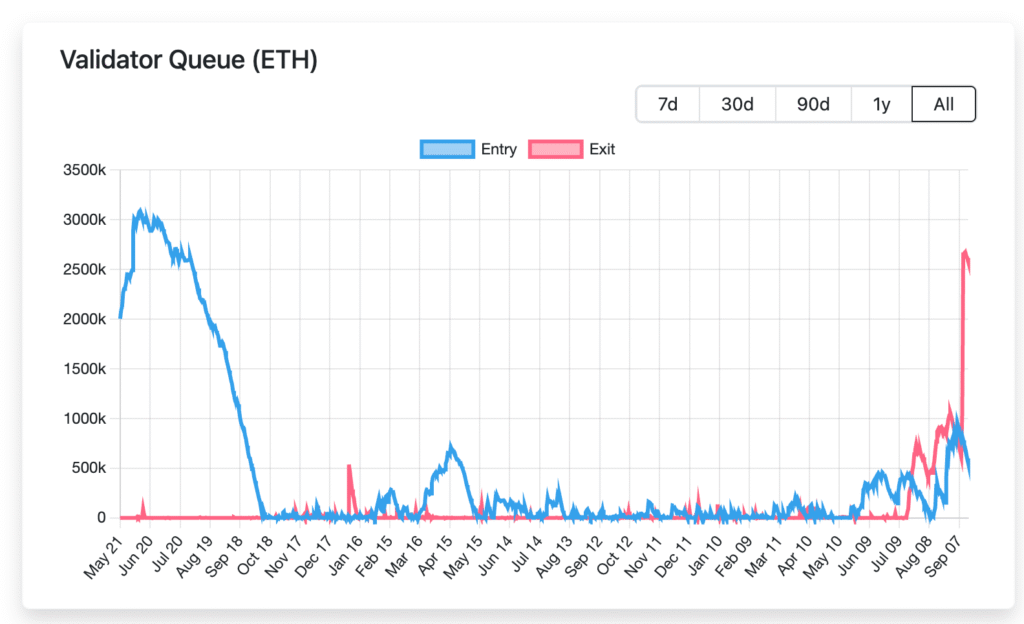Image resolution: width=1024 pixels, height=624 pixels.
Task: Click the currently active All range button
Action: pyautogui.click(x=942, y=104)
